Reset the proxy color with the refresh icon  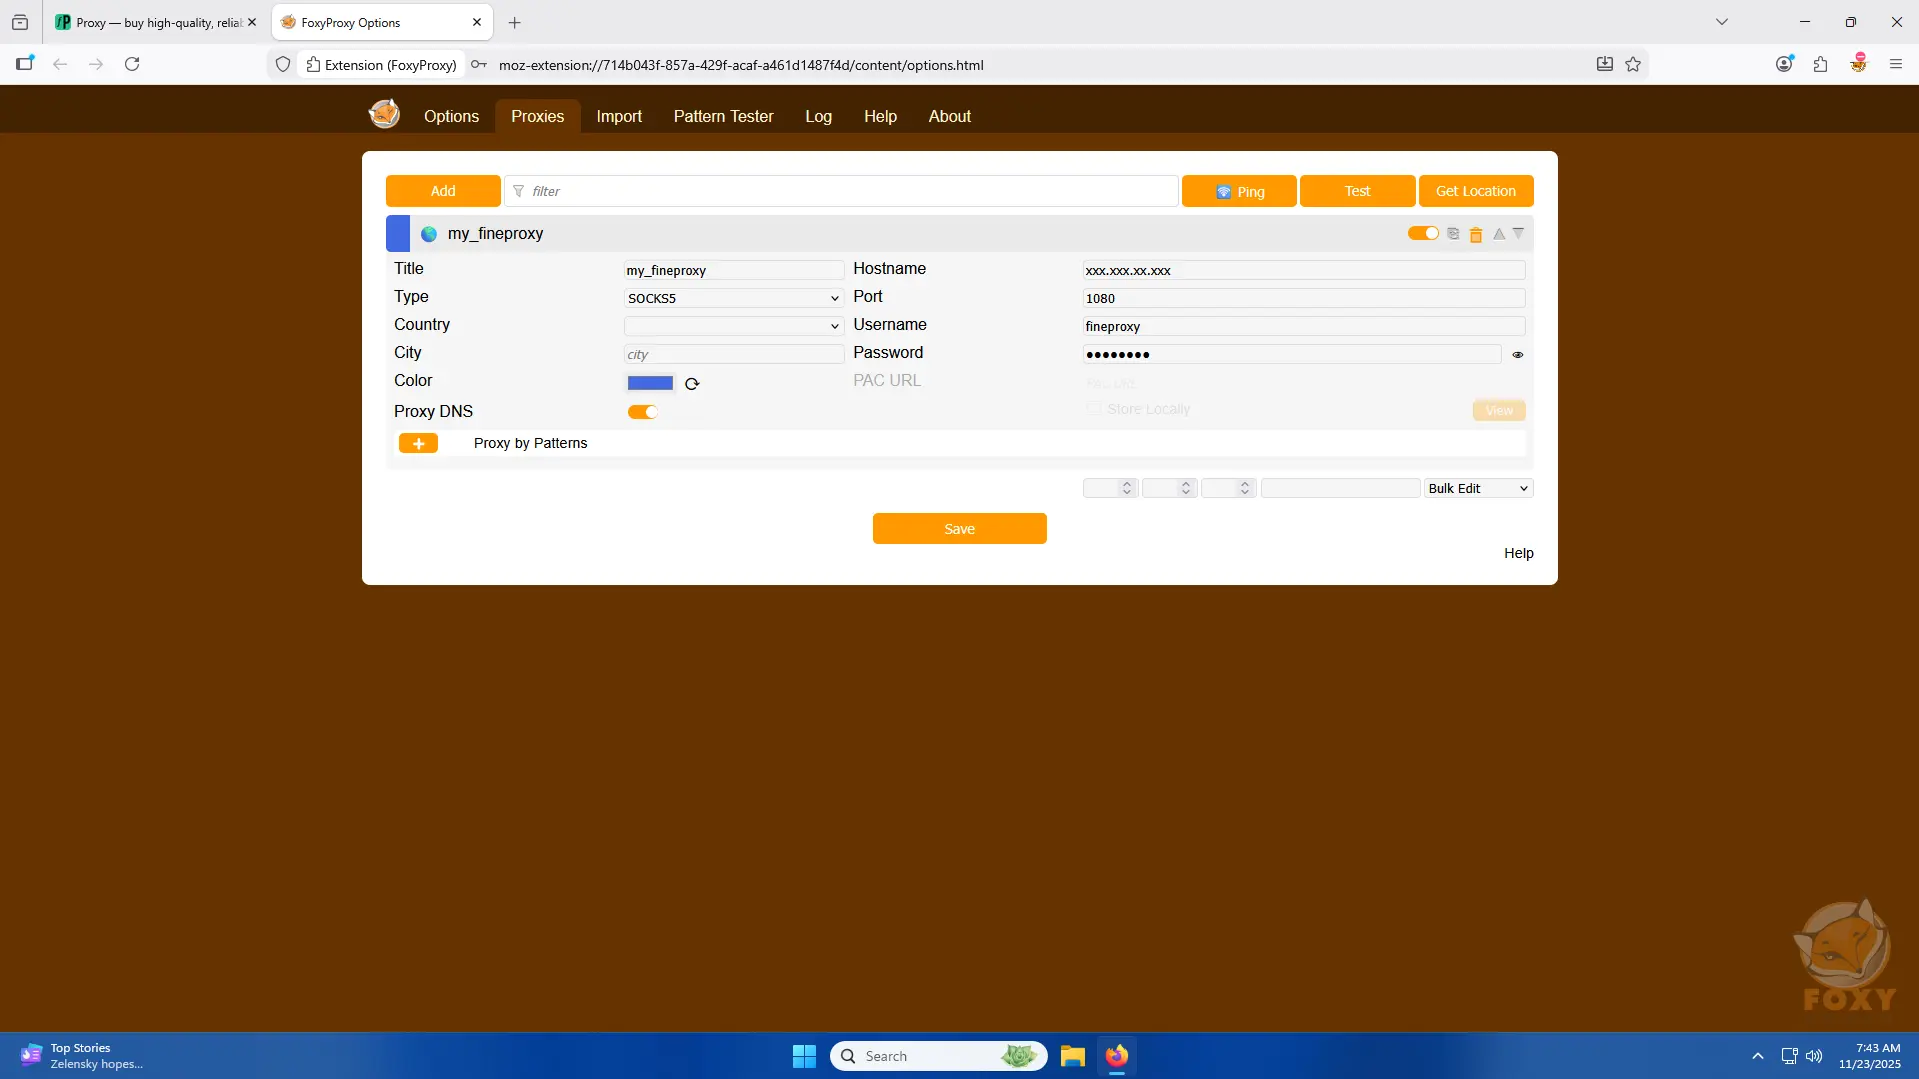692,384
